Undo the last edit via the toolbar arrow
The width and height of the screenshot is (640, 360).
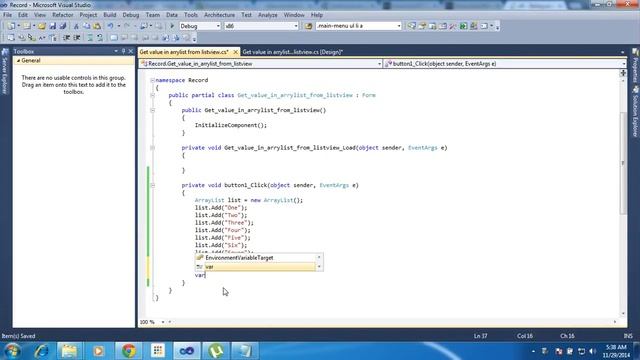pyautogui.click(x=110, y=26)
